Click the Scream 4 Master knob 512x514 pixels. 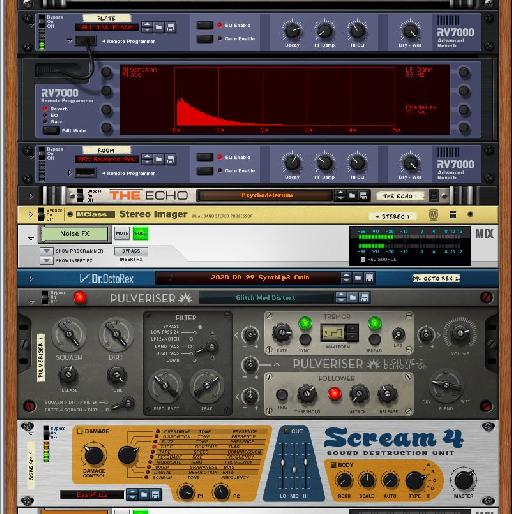point(464,480)
